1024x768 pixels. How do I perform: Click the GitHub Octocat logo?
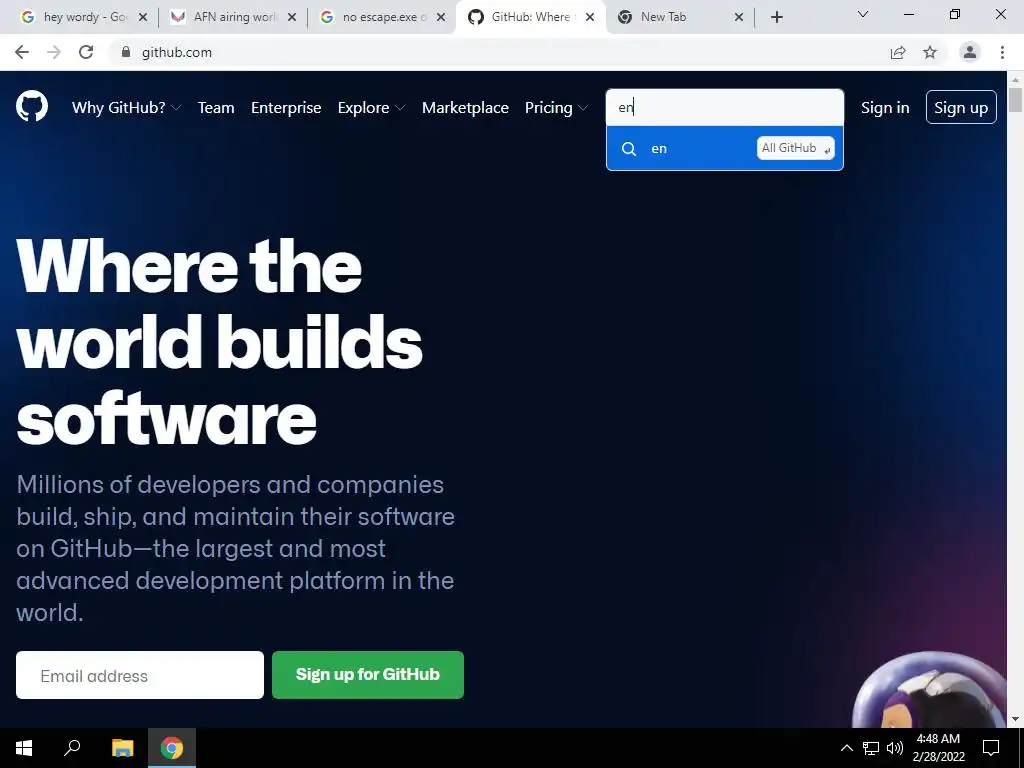tap(32, 107)
